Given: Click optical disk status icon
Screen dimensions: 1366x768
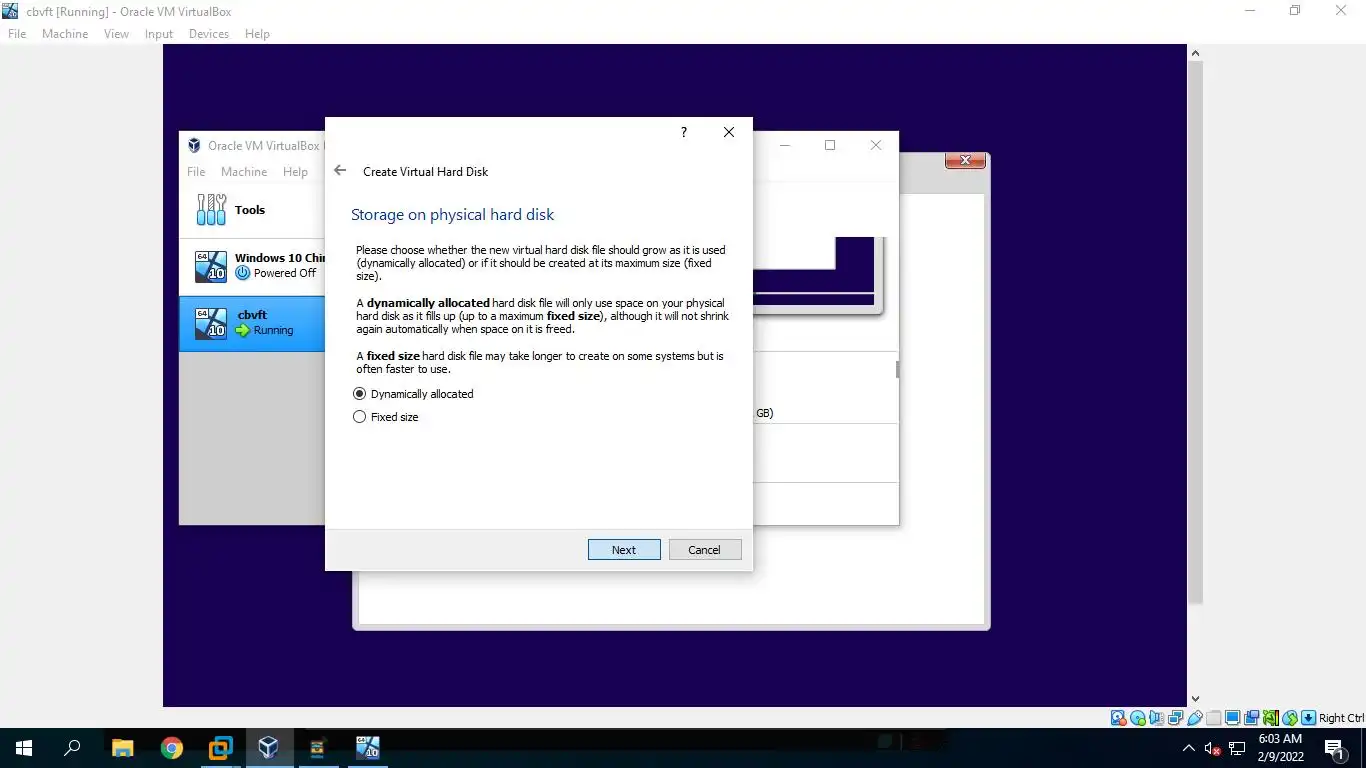Looking at the screenshot, I should pos(1138,718).
